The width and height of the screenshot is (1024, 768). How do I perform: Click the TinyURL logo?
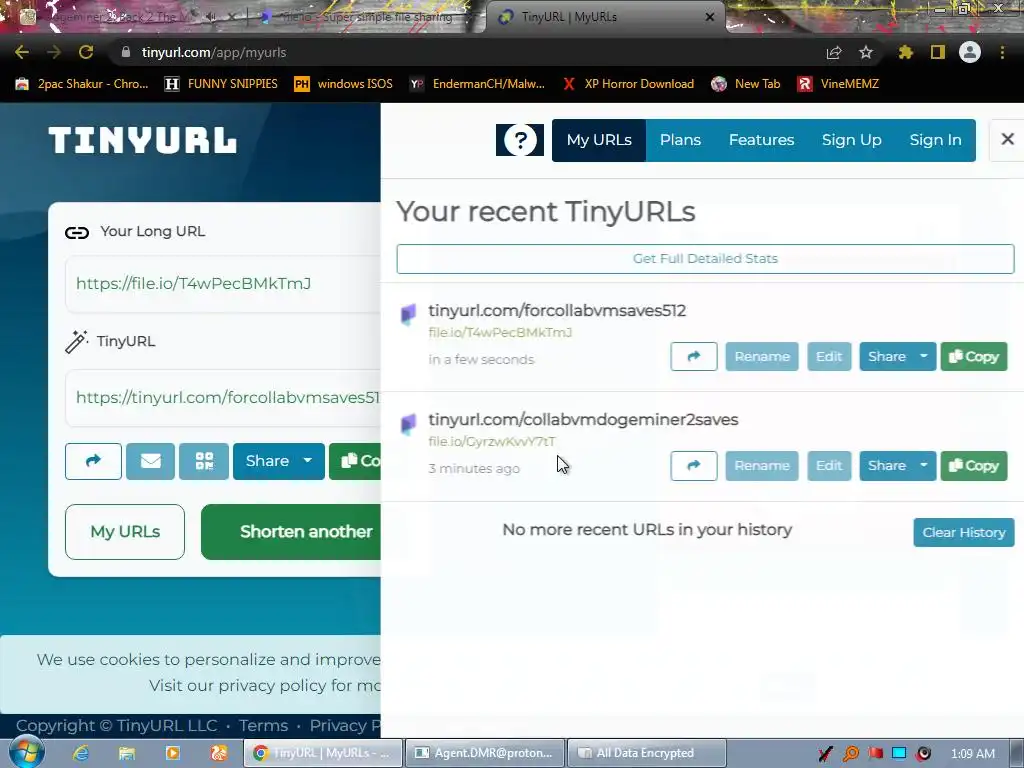pos(142,140)
